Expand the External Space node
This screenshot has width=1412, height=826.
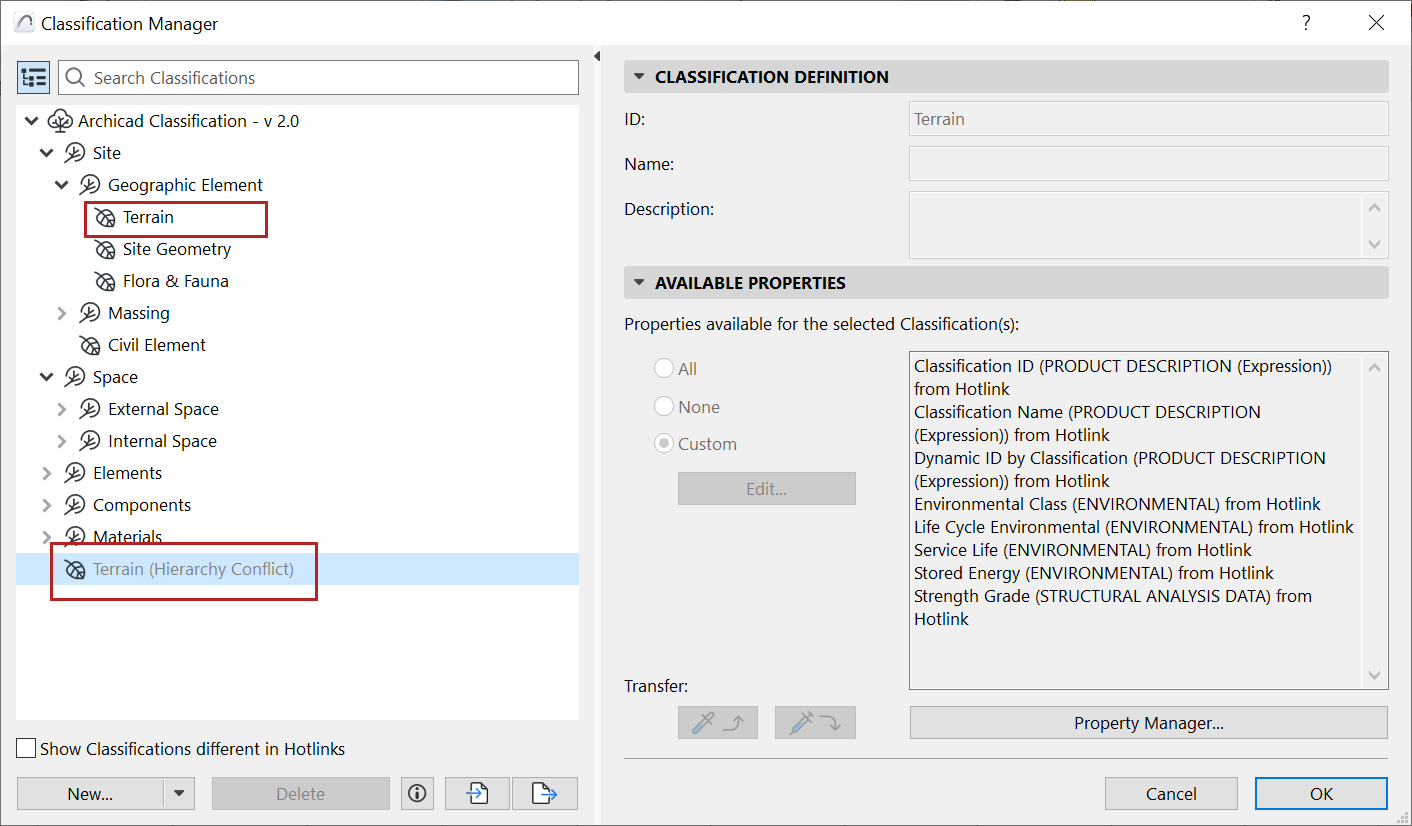[x=61, y=409]
